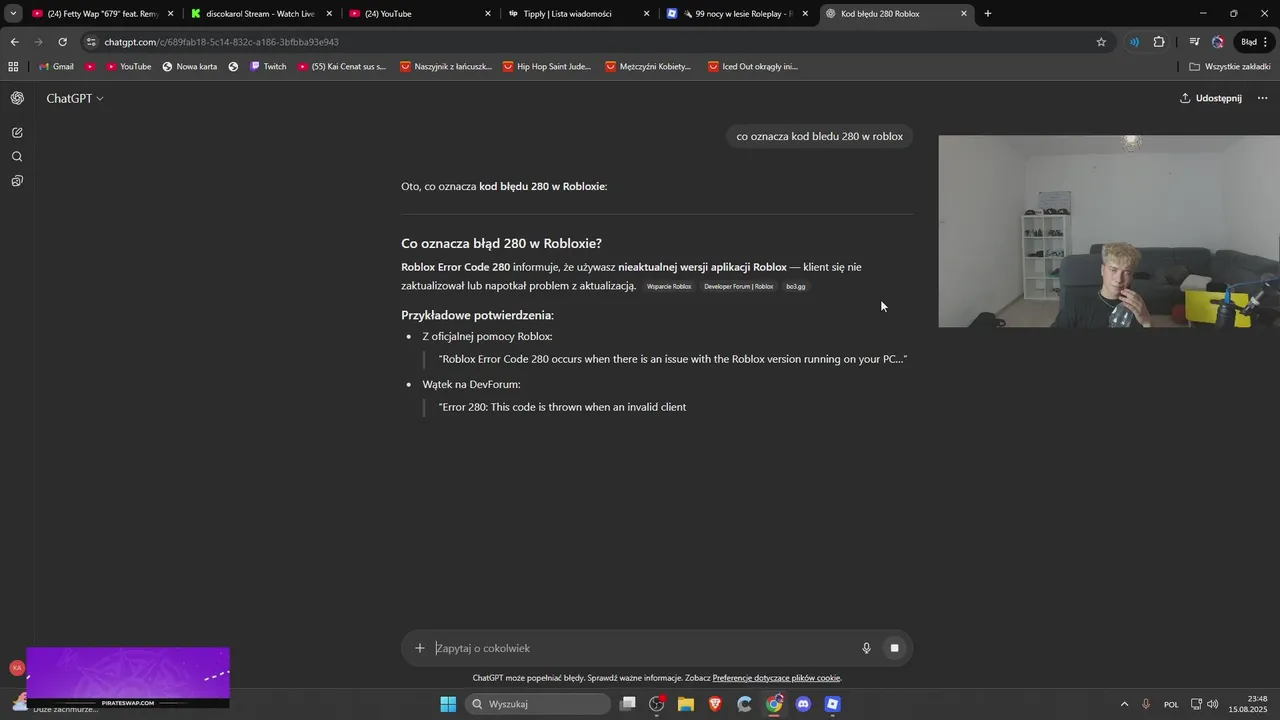The image size is (1280, 720).
Task: Click the Udostępnij share button
Action: (1210, 98)
